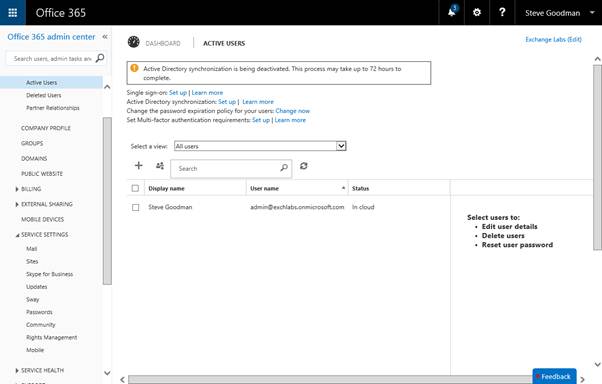Click the horizontal scrollbar left arrow
The height and width of the screenshot is (384, 602).
click(122, 379)
